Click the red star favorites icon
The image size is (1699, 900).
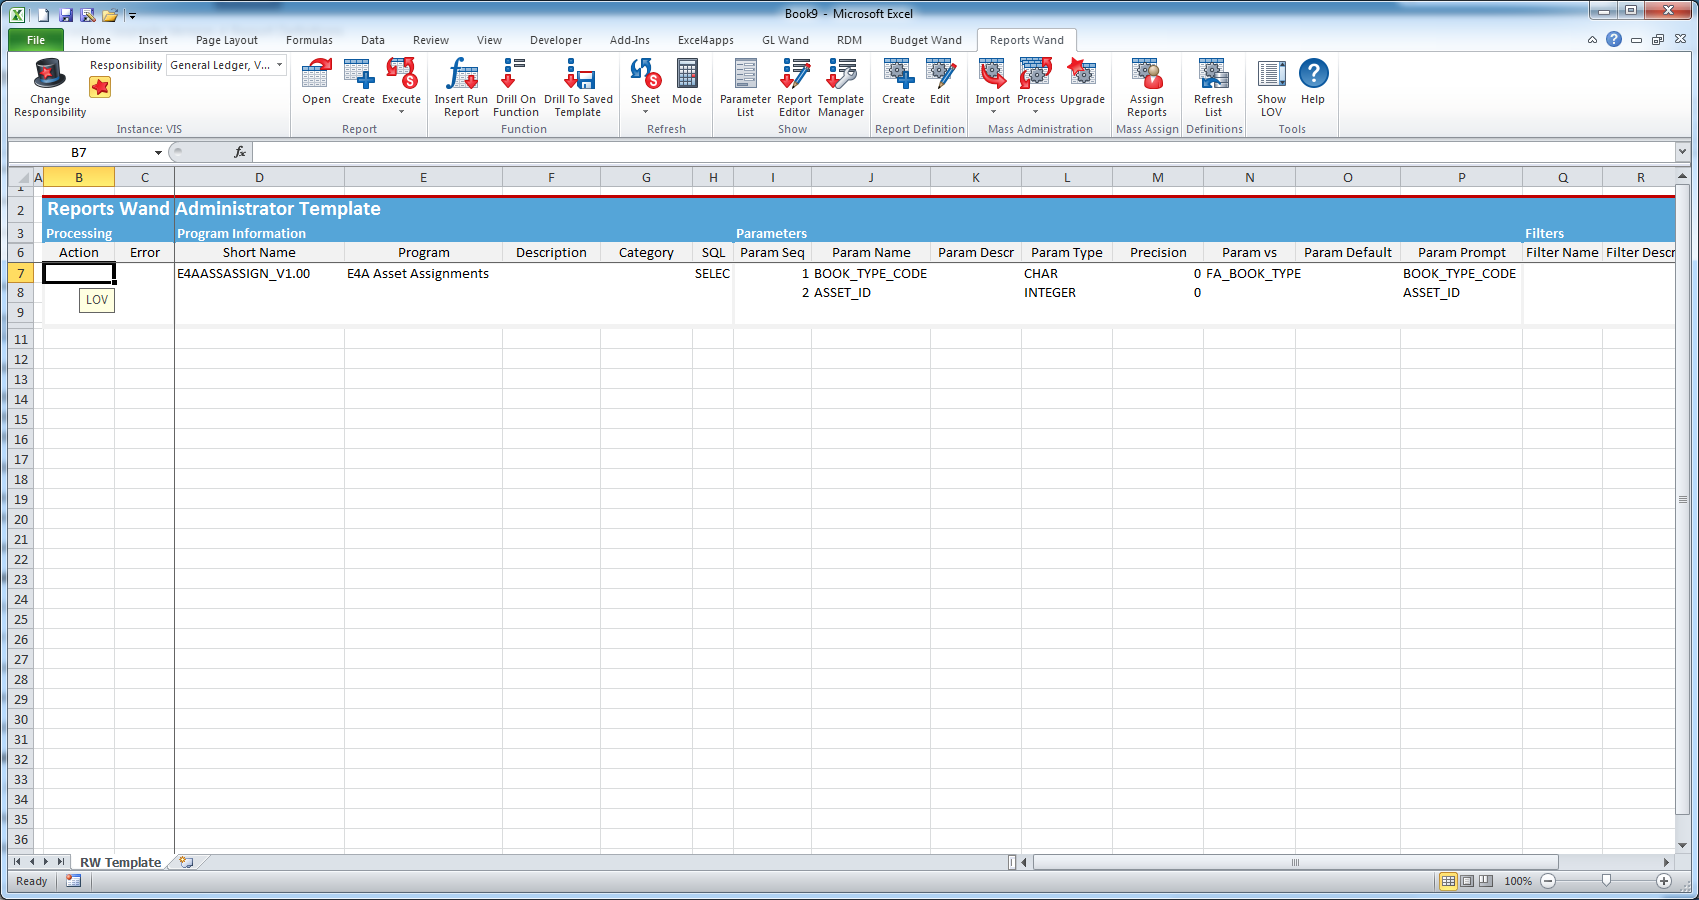pos(100,87)
